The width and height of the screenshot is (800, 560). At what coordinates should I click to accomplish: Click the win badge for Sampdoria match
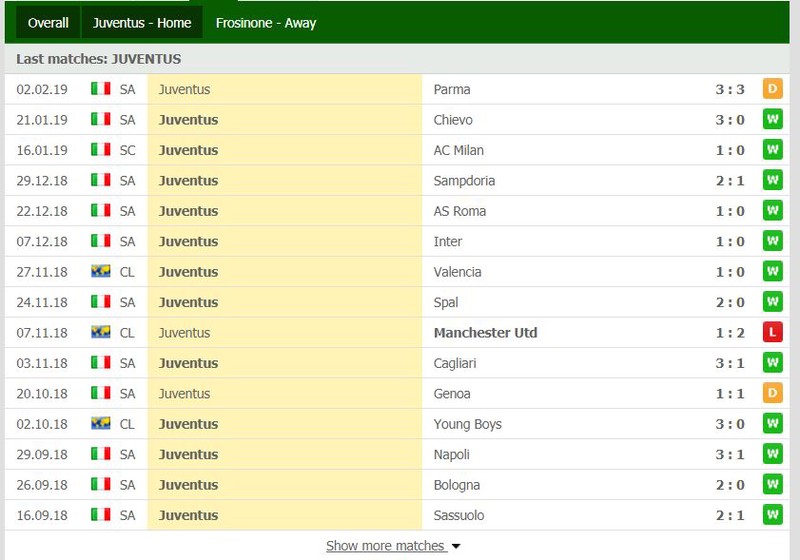[772, 180]
